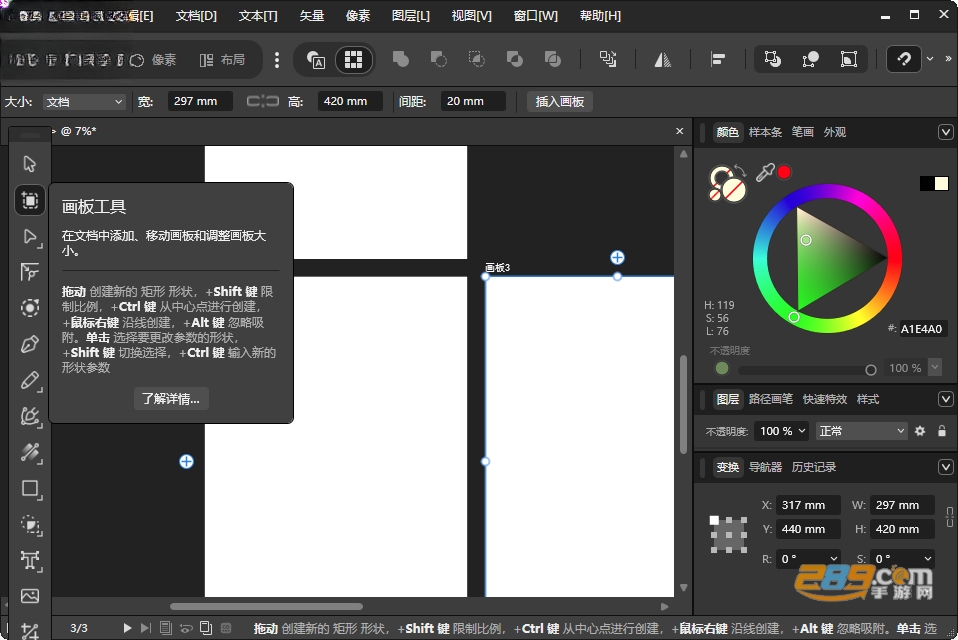The height and width of the screenshot is (640, 958).
Task: Select the Artistic Text tool
Action: pos(29,560)
